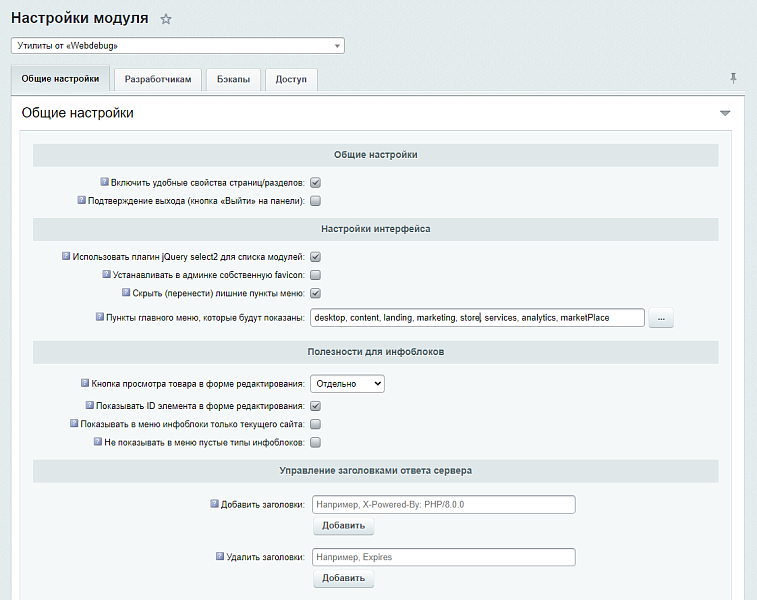Click help icon beside «Подтверждение выхода»
757x600 pixels.
coord(81,200)
